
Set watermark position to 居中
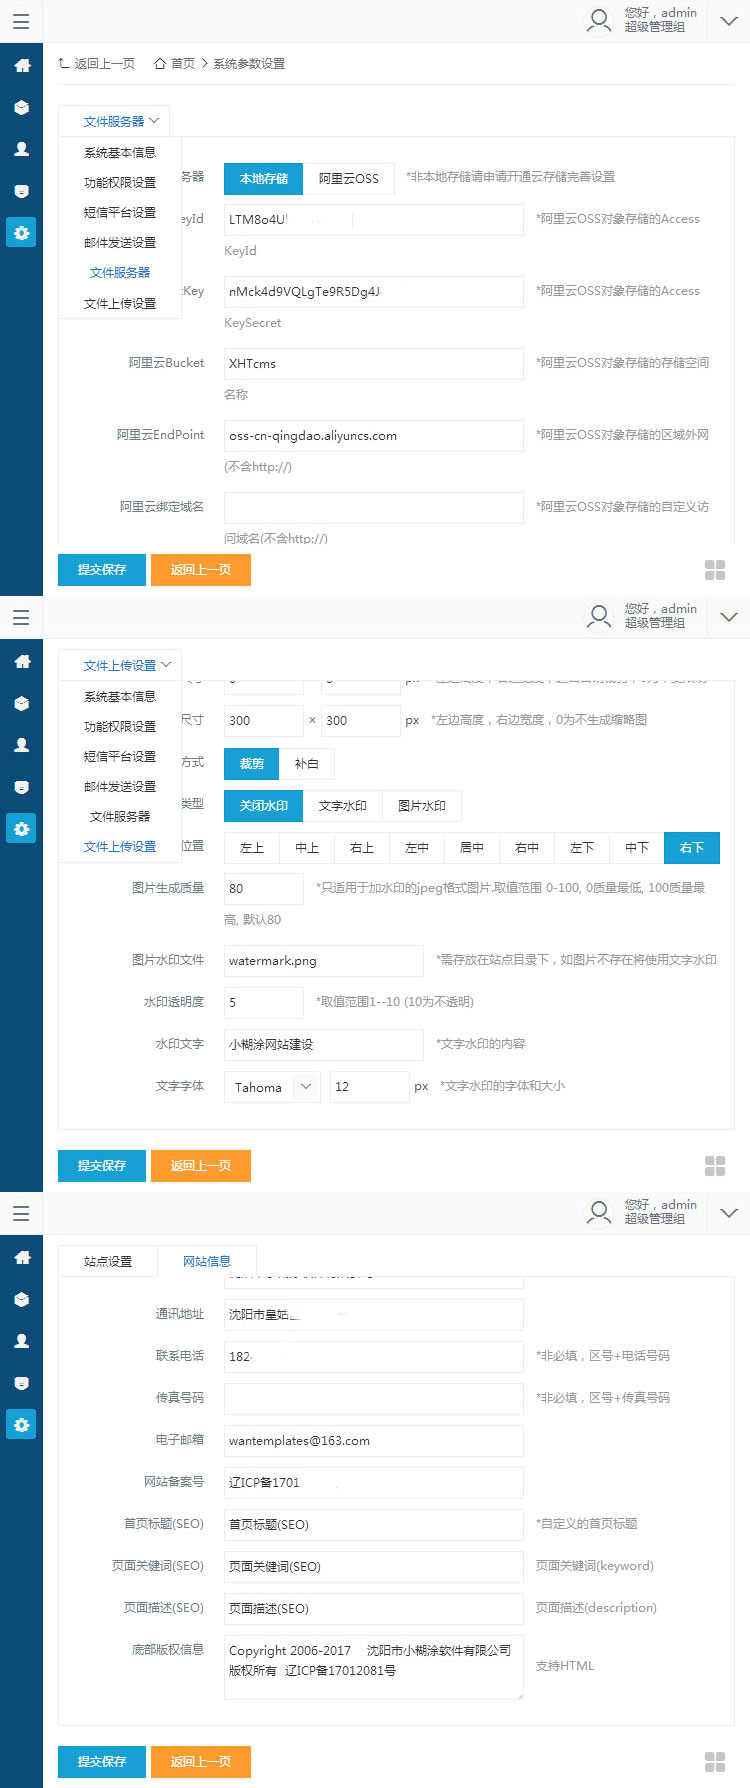(x=472, y=847)
